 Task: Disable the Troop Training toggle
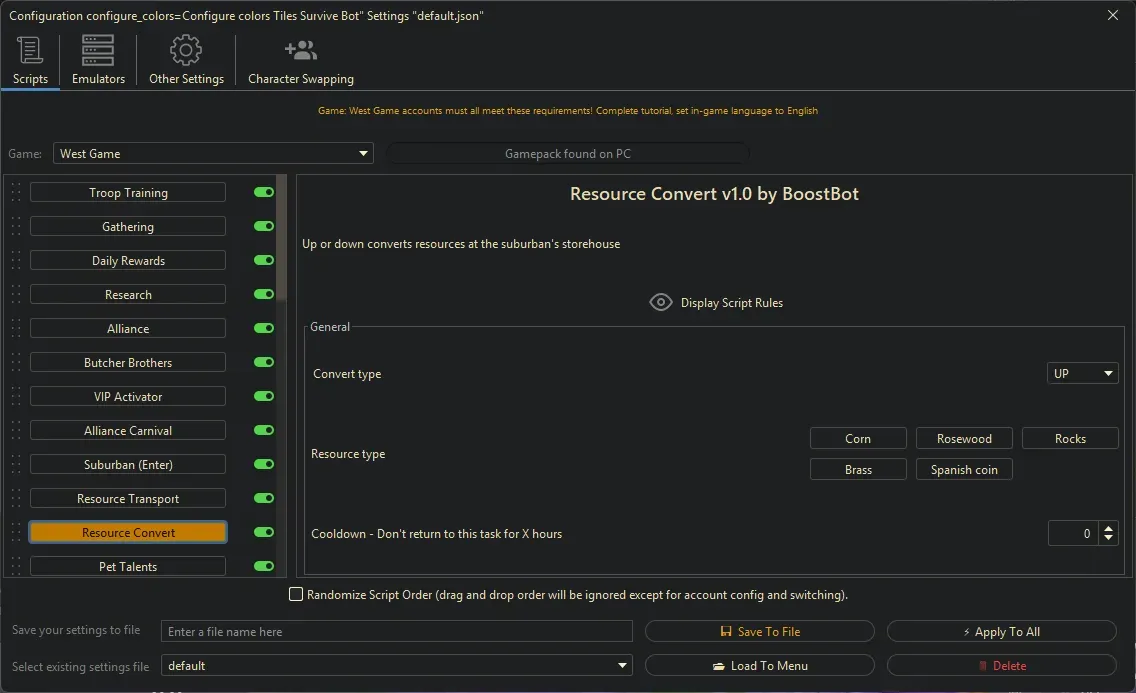pyautogui.click(x=263, y=192)
